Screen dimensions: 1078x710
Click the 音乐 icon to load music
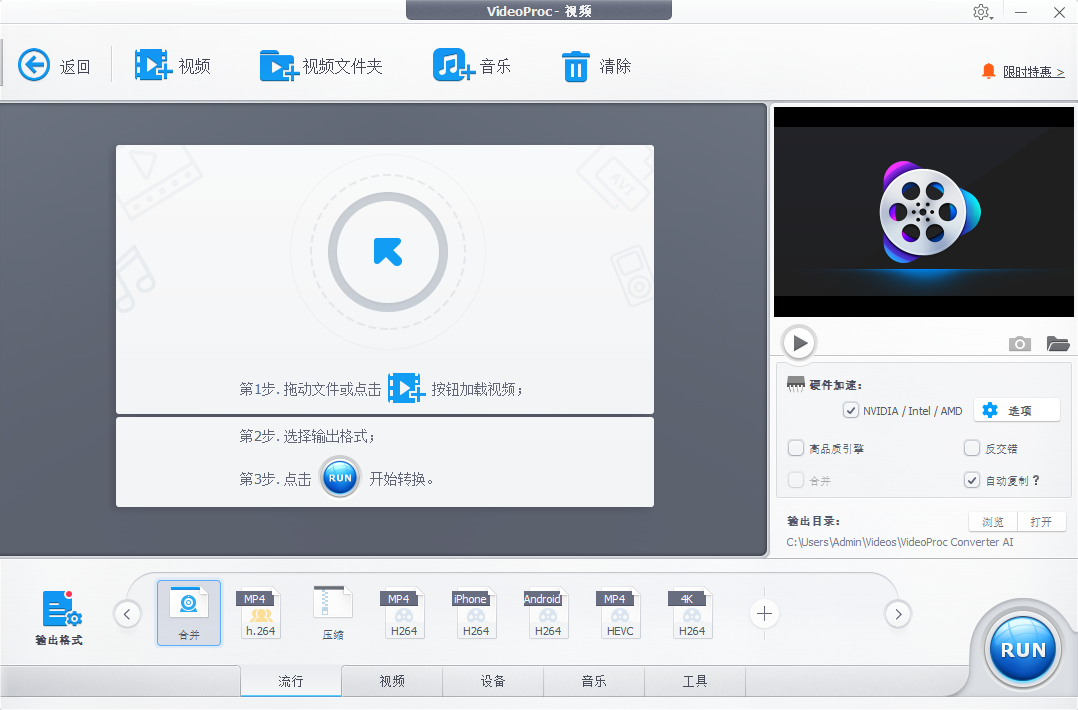[449, 64]
